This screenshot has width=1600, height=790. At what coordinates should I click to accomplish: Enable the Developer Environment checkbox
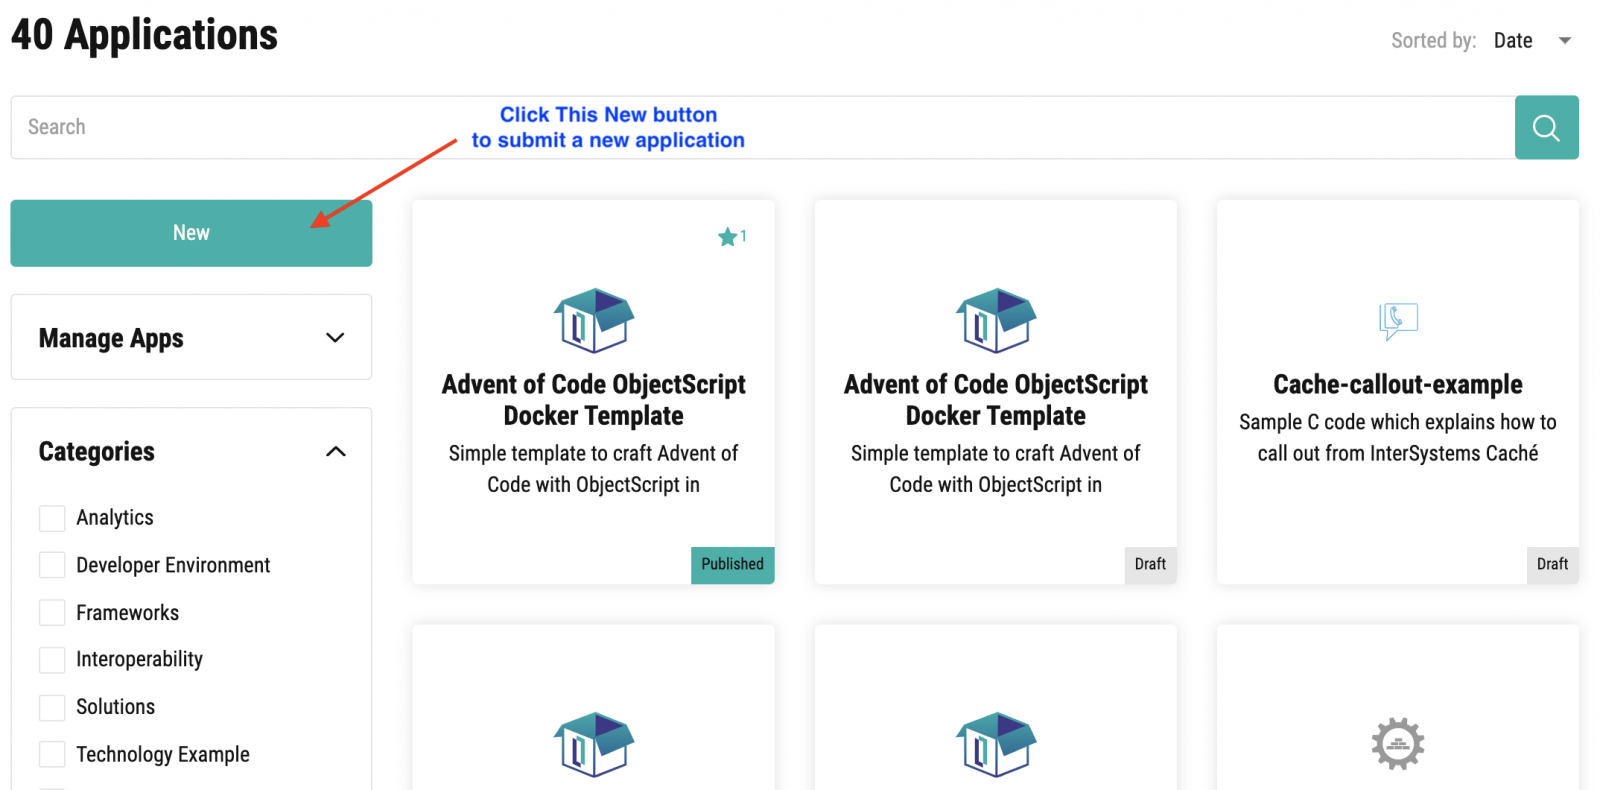coord(52,565)
